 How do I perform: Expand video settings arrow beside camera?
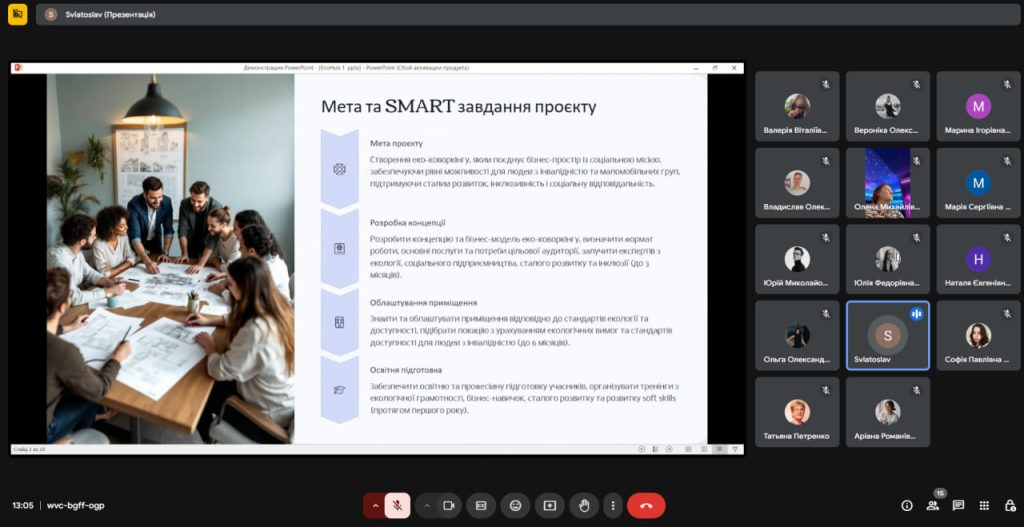pos(427,506)
